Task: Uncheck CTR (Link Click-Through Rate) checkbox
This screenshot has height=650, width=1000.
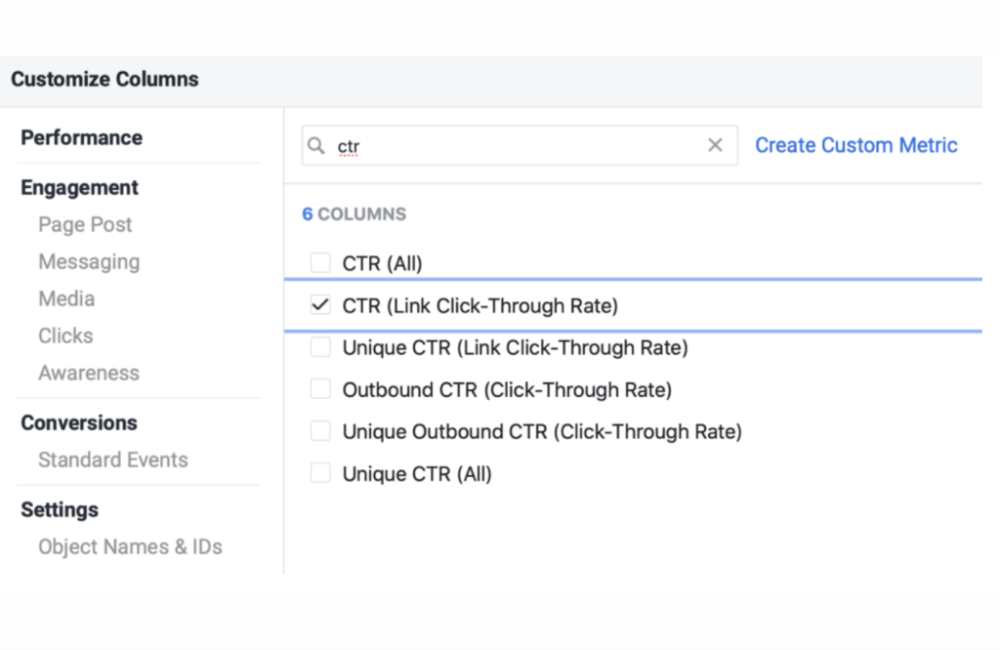Action: point(320,306)
